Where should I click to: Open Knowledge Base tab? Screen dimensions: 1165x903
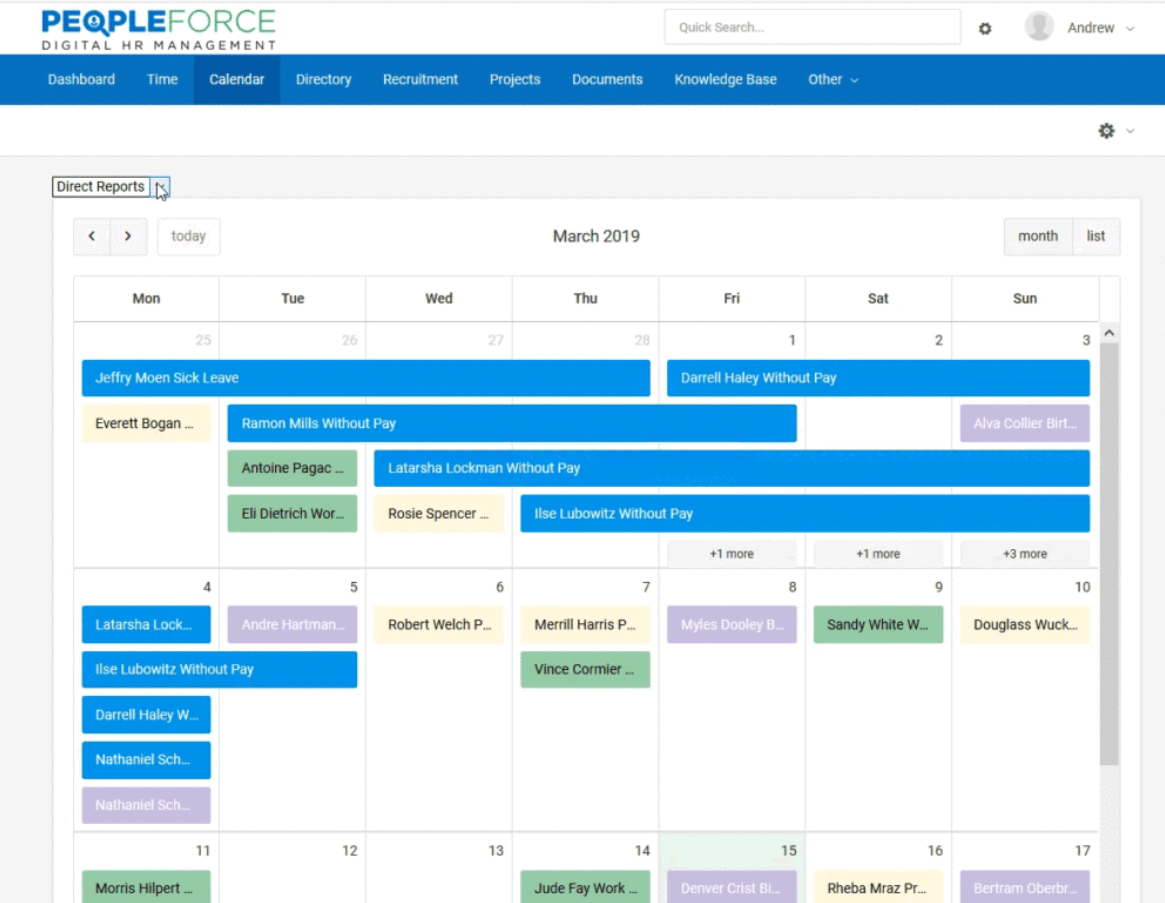[725, 80]
